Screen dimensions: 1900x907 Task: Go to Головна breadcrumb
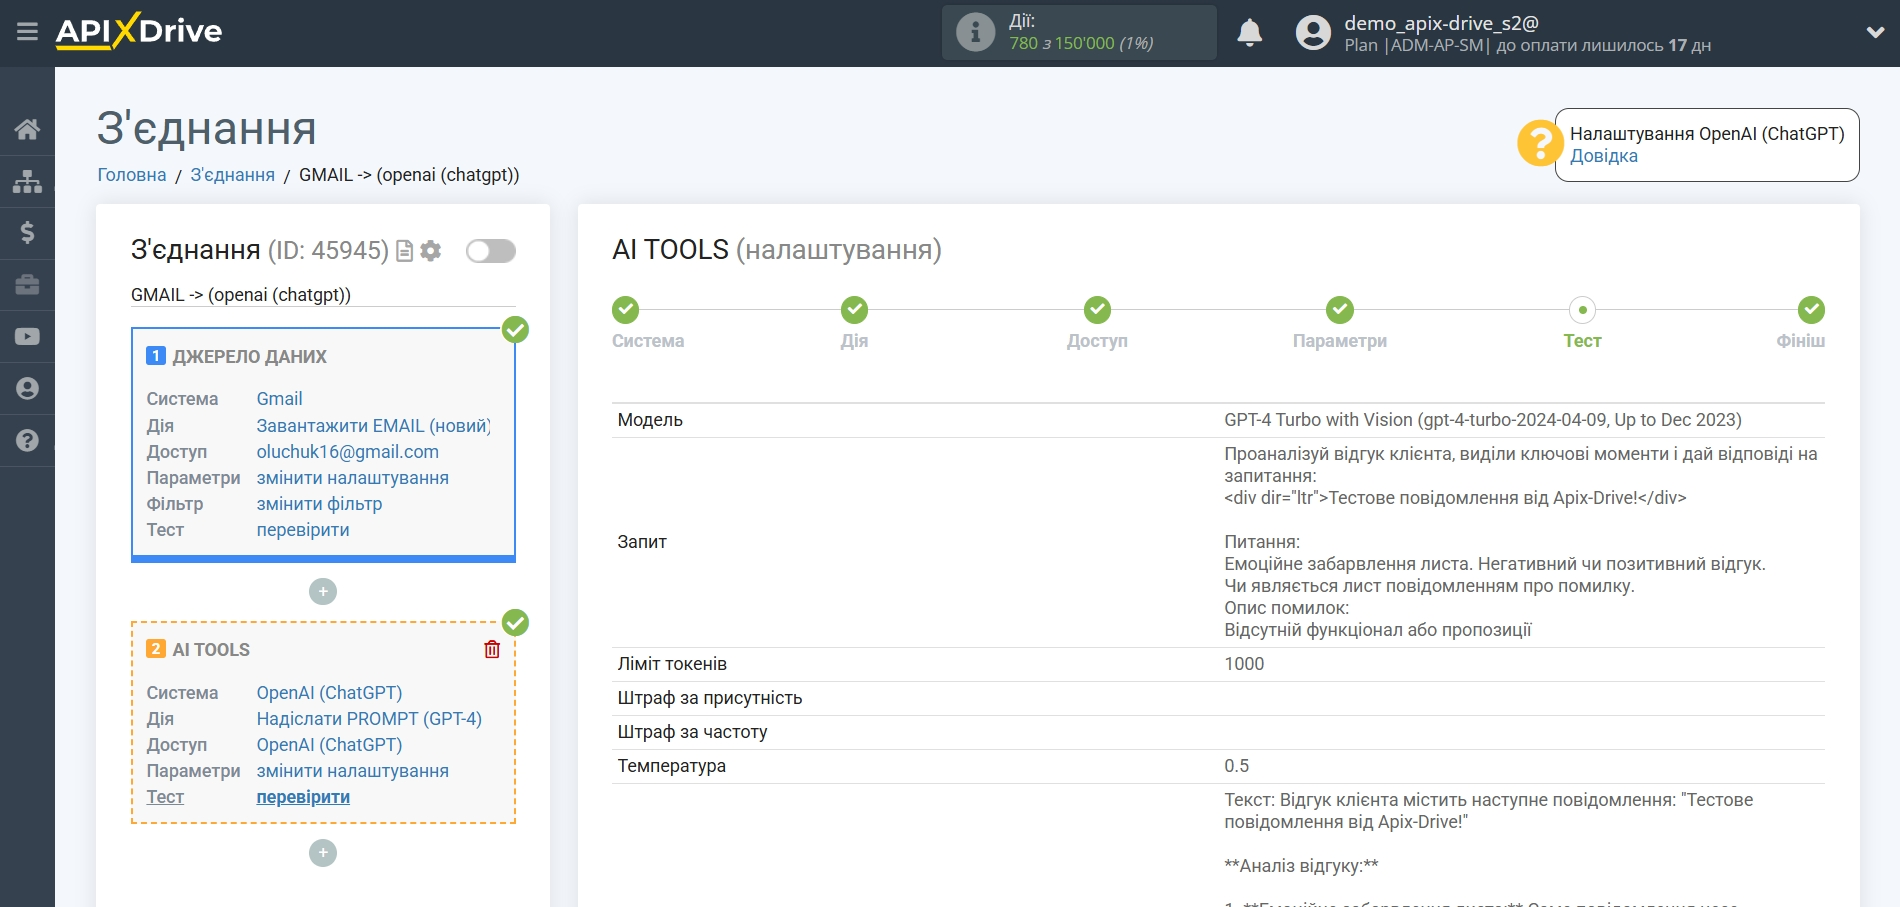coord(132,175)
